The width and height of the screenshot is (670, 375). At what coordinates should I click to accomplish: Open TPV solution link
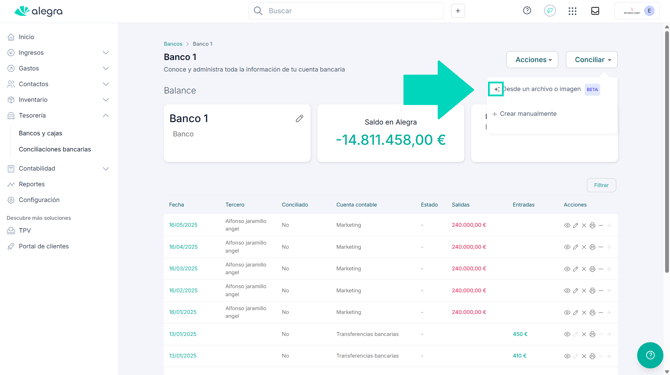pos(24,230)
